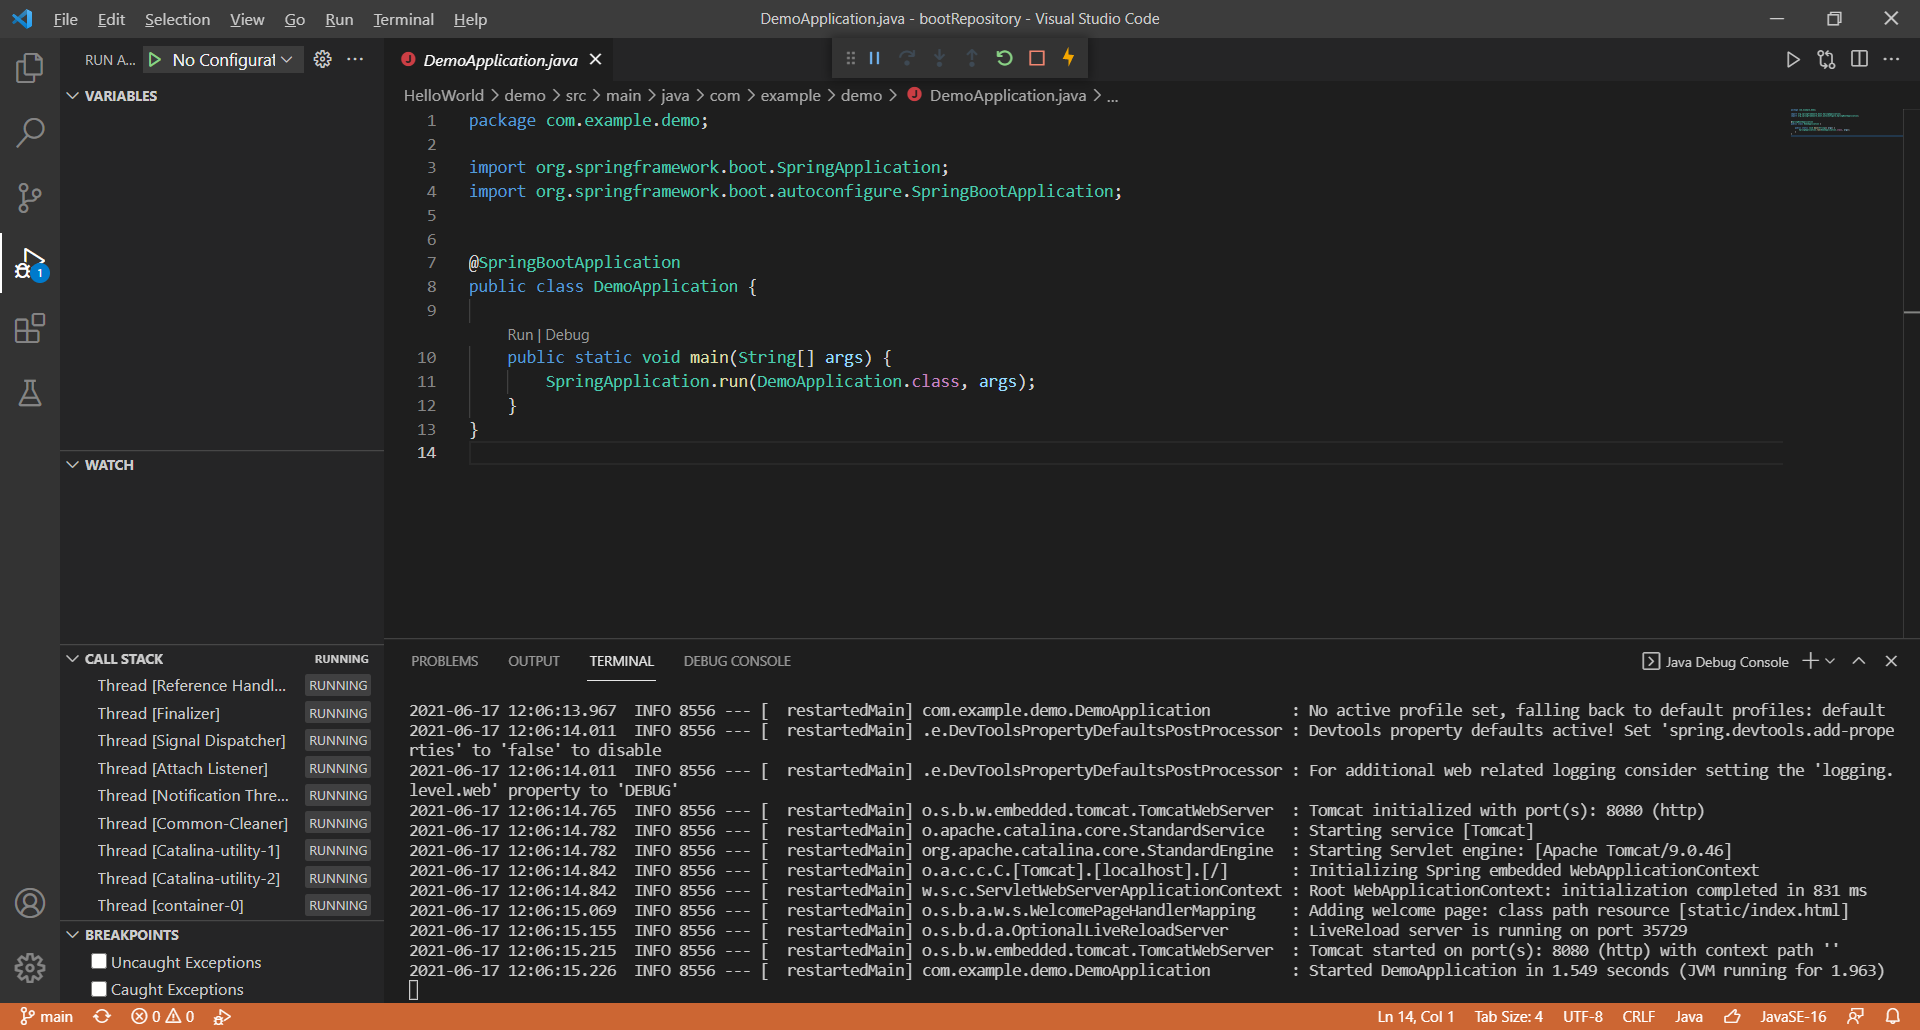Click the debug launch icon in status bar
1920x1030 pixels.
tap(222, 1016)
